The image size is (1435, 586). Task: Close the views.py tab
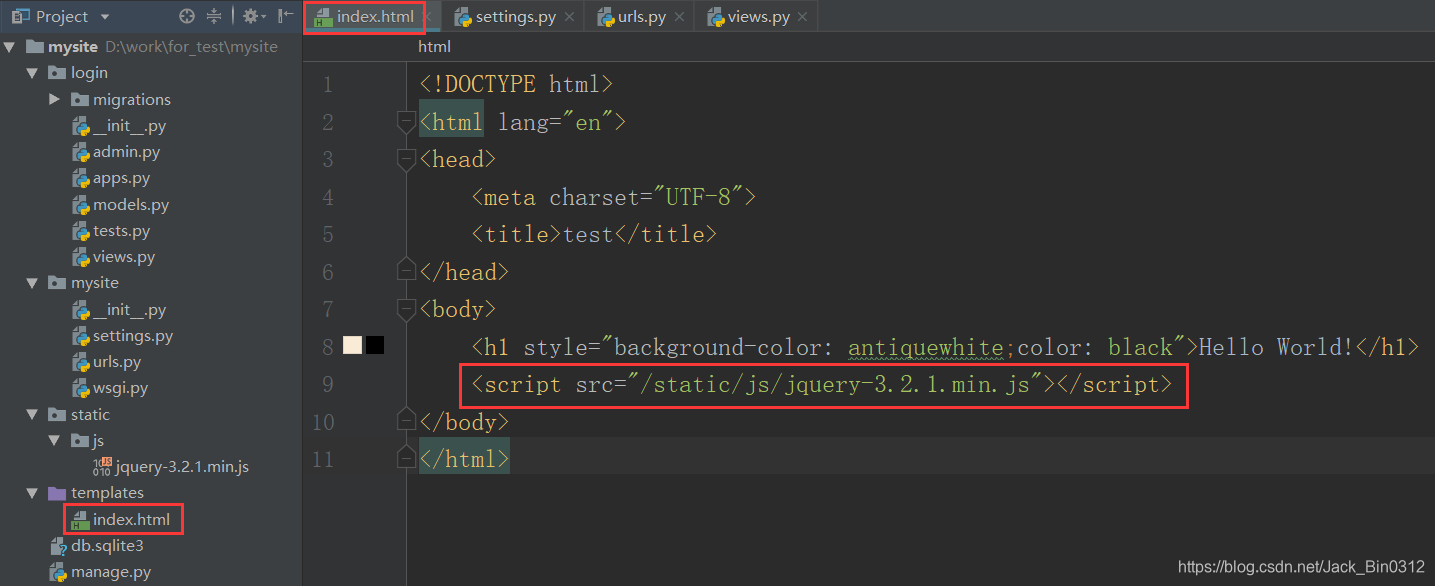(x=803, y=17)
